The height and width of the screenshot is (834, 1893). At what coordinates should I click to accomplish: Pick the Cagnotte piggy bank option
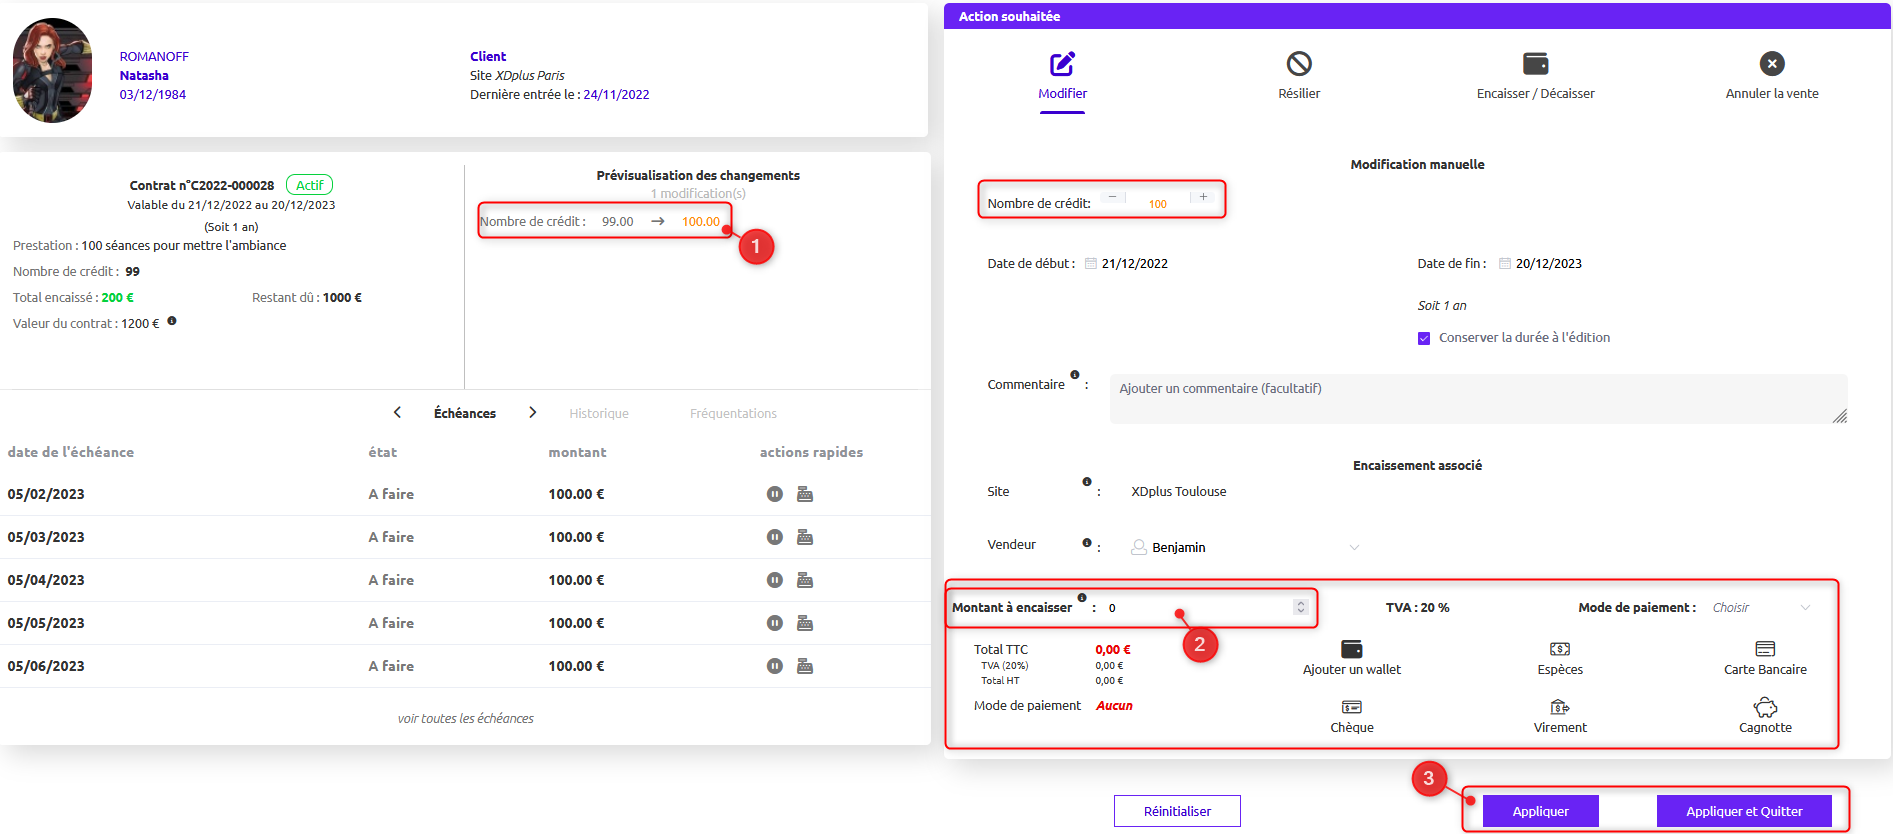tap(1765, 708)
